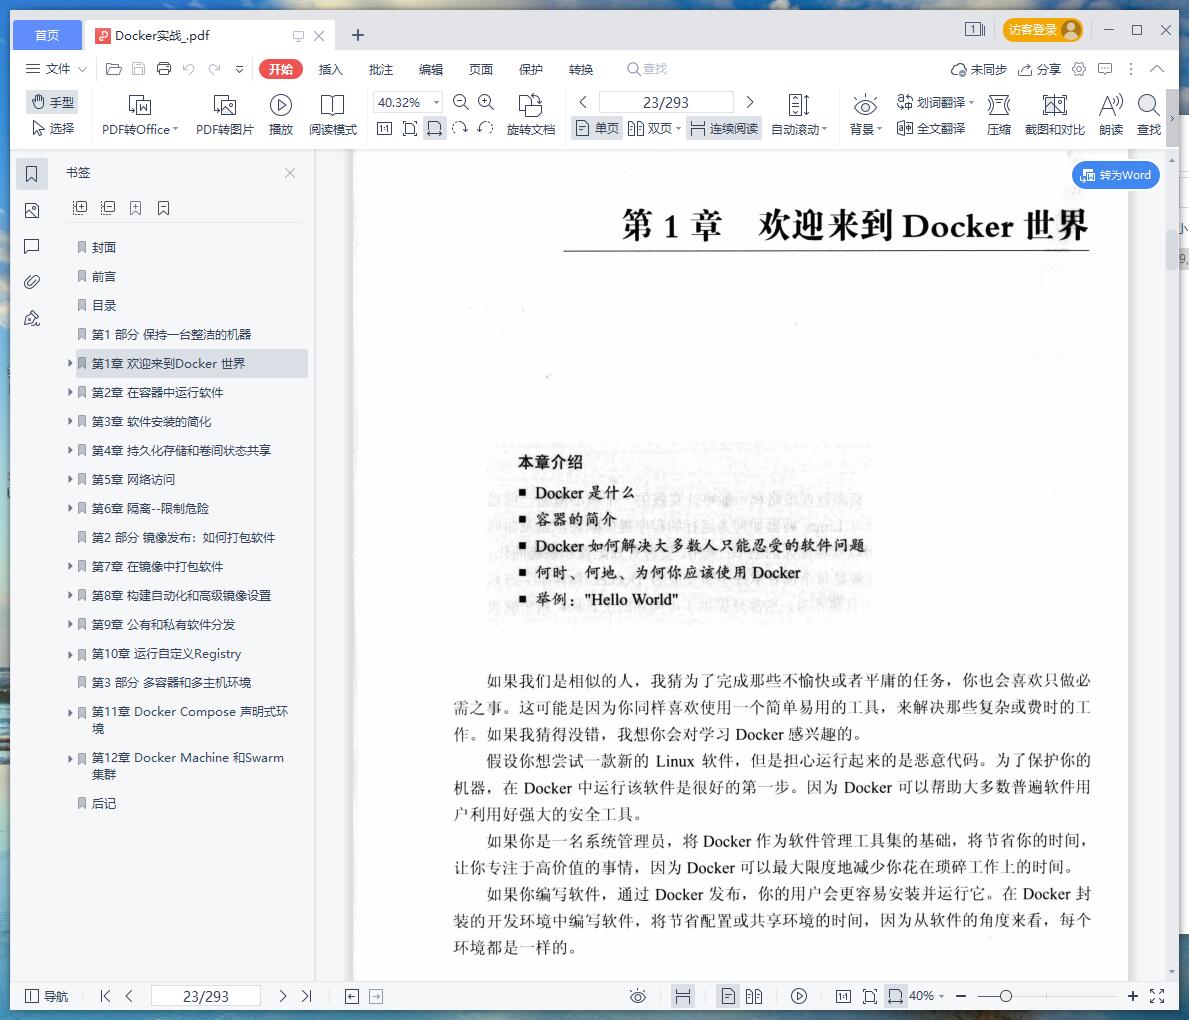Open 截图和对比 tool

click(1055, 115)
